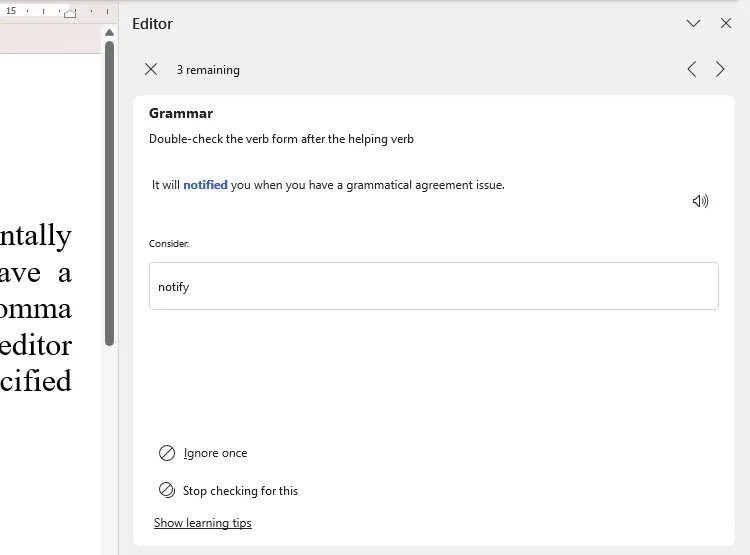The width and height of the screenshot is (750, 555).
Task: Go to the previous Editor issue
Action: pyautogui.click(x=692, y=69)
